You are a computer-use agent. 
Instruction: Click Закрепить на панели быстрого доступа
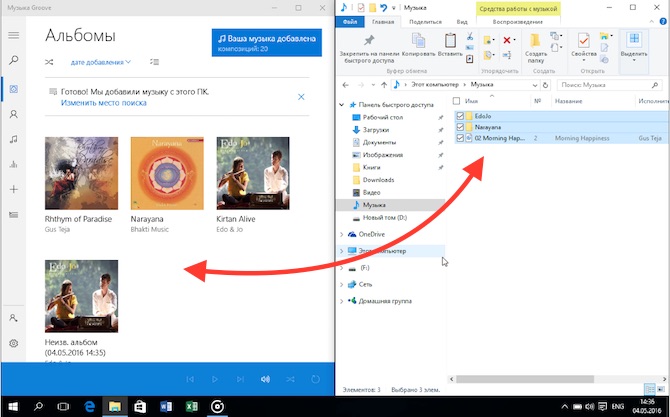point(369,49)
